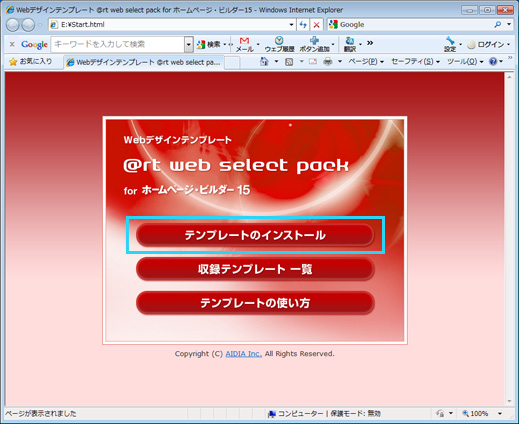Image resolution: width=519 pixels, height=424 pixels.
Task: Open the Print dropdown arrow
Action: pos(340,61)
